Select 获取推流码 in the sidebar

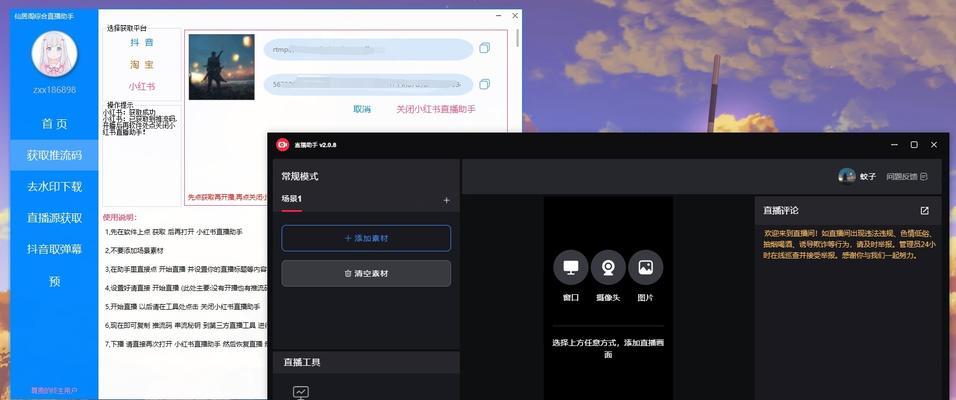(54, 155)
